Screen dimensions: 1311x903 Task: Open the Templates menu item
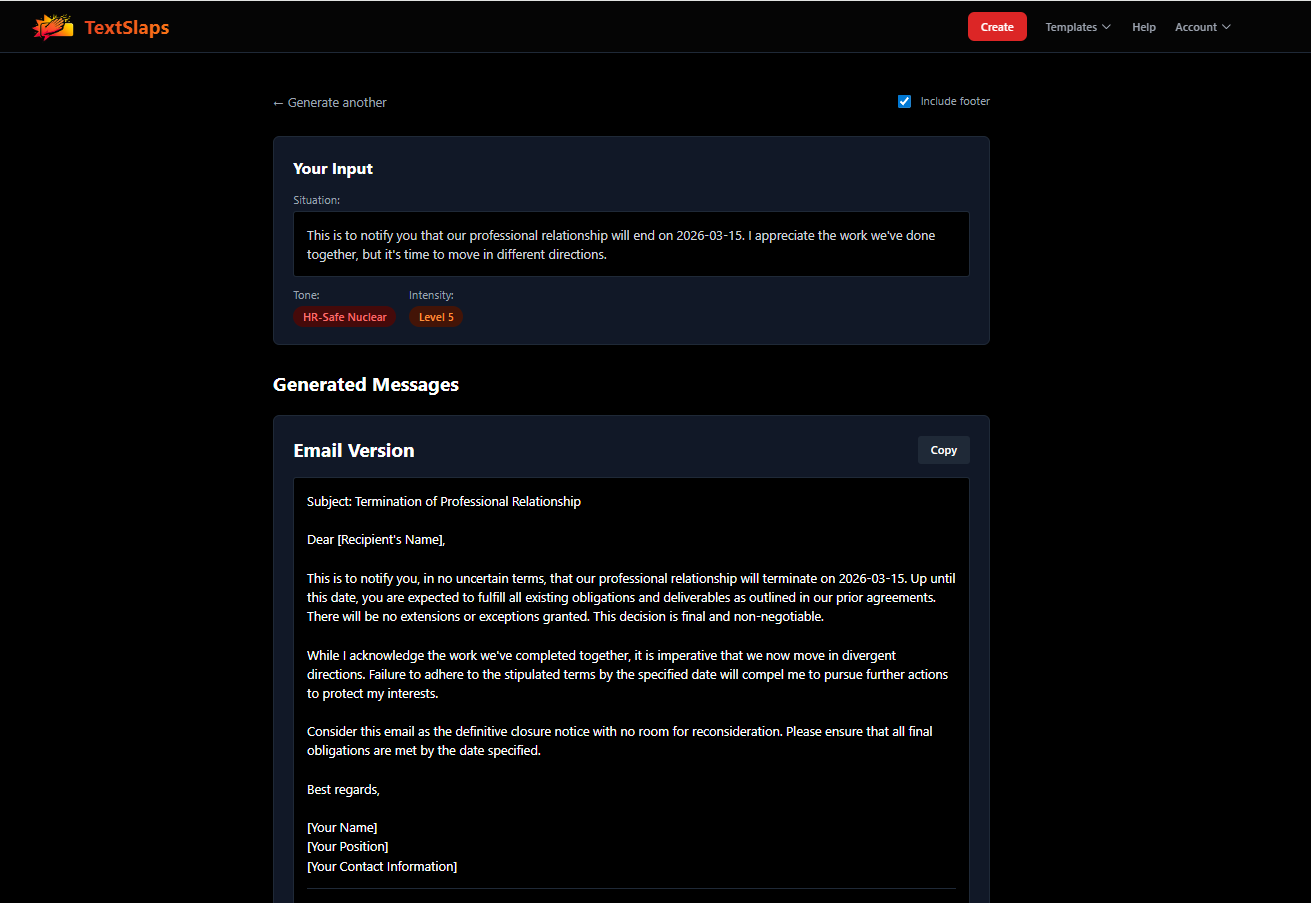click(x=1070, y=27)
